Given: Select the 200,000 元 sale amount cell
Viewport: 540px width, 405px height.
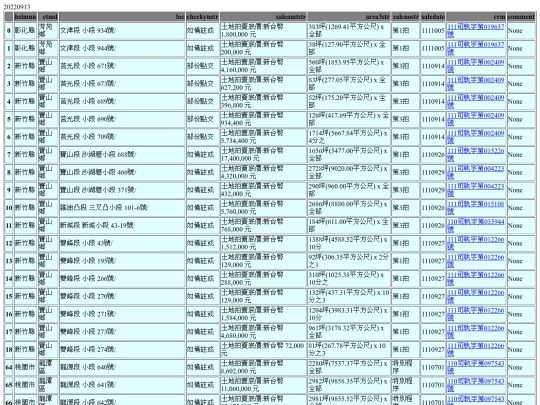Looking at the screenshot, I should click(x=263, y=48).
